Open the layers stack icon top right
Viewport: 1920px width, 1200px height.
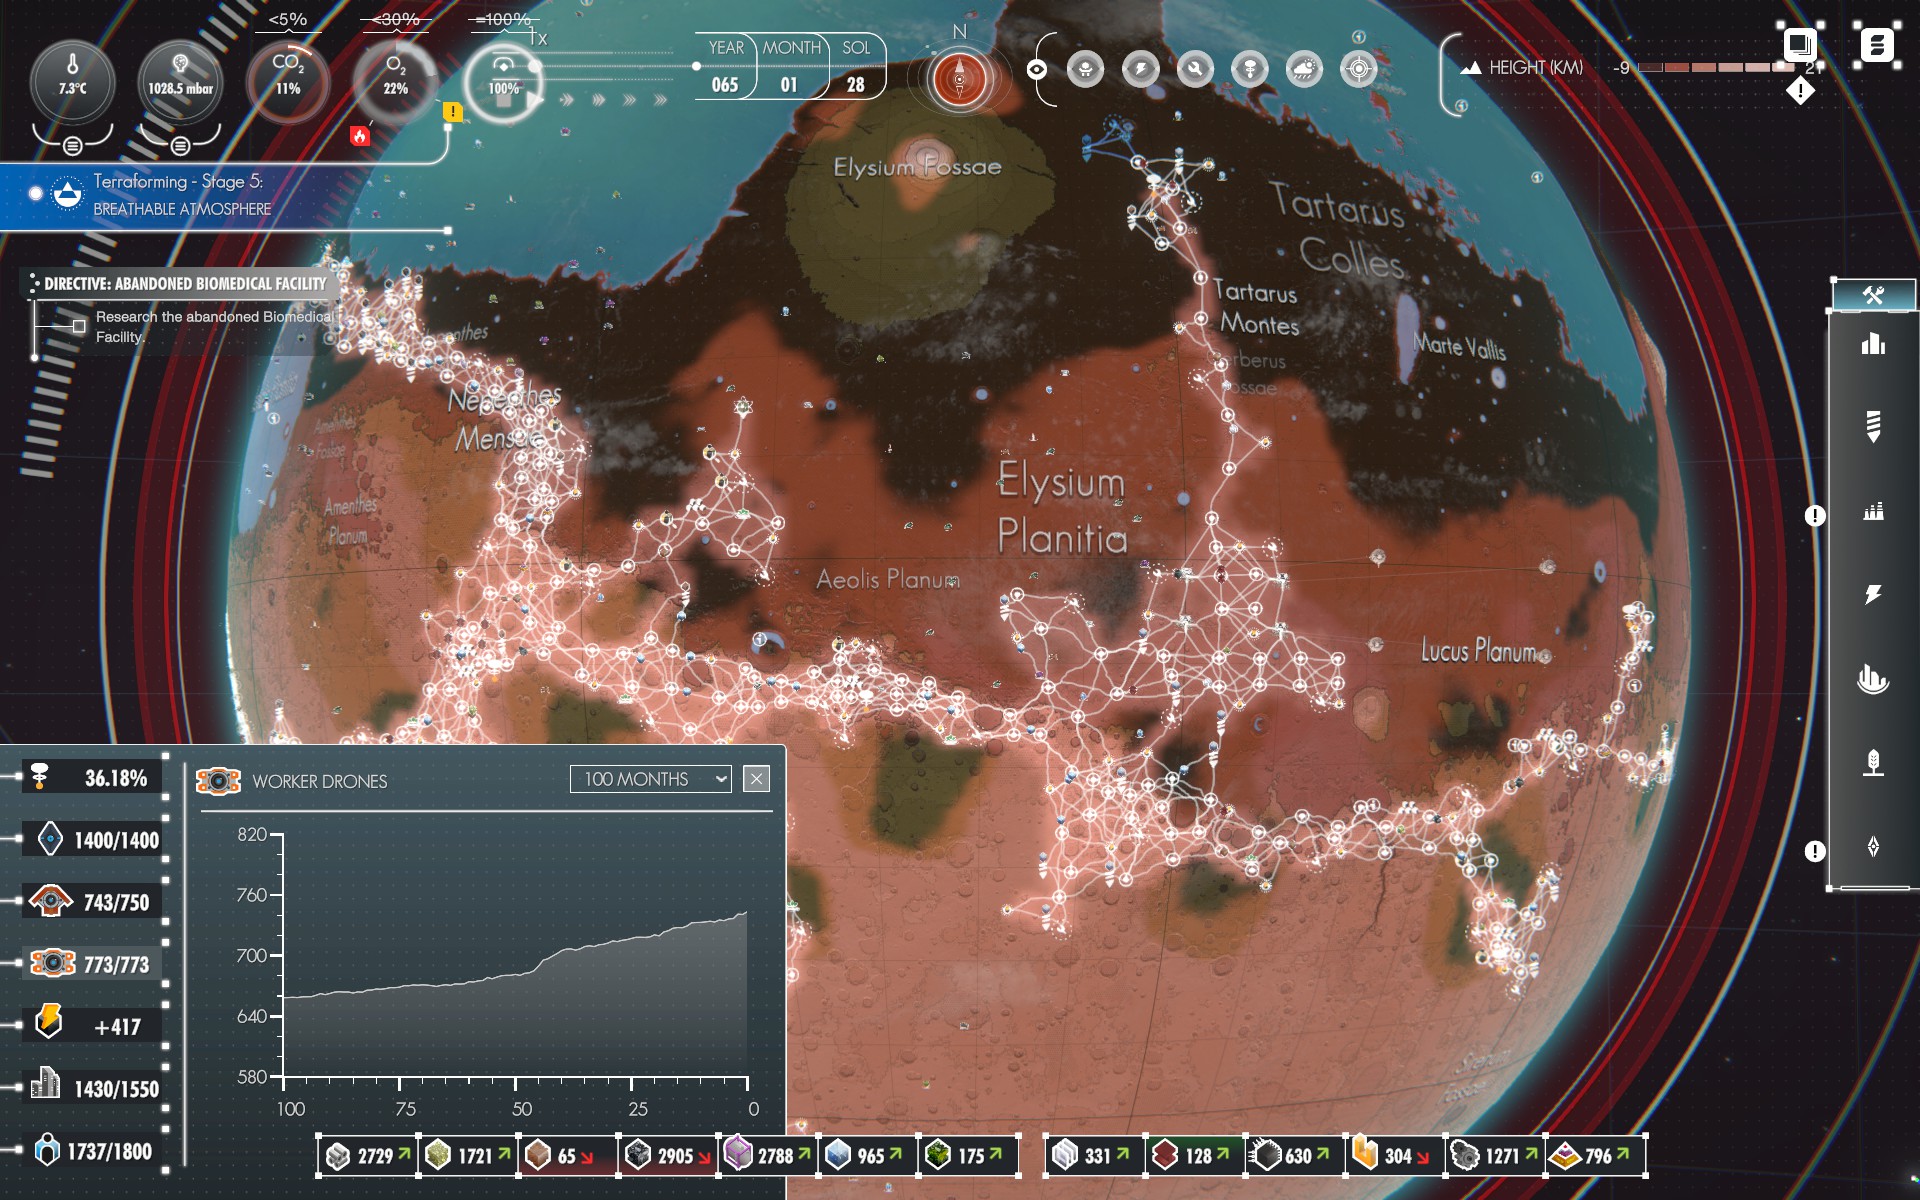pyautogui.click(x=1799, y=45)
